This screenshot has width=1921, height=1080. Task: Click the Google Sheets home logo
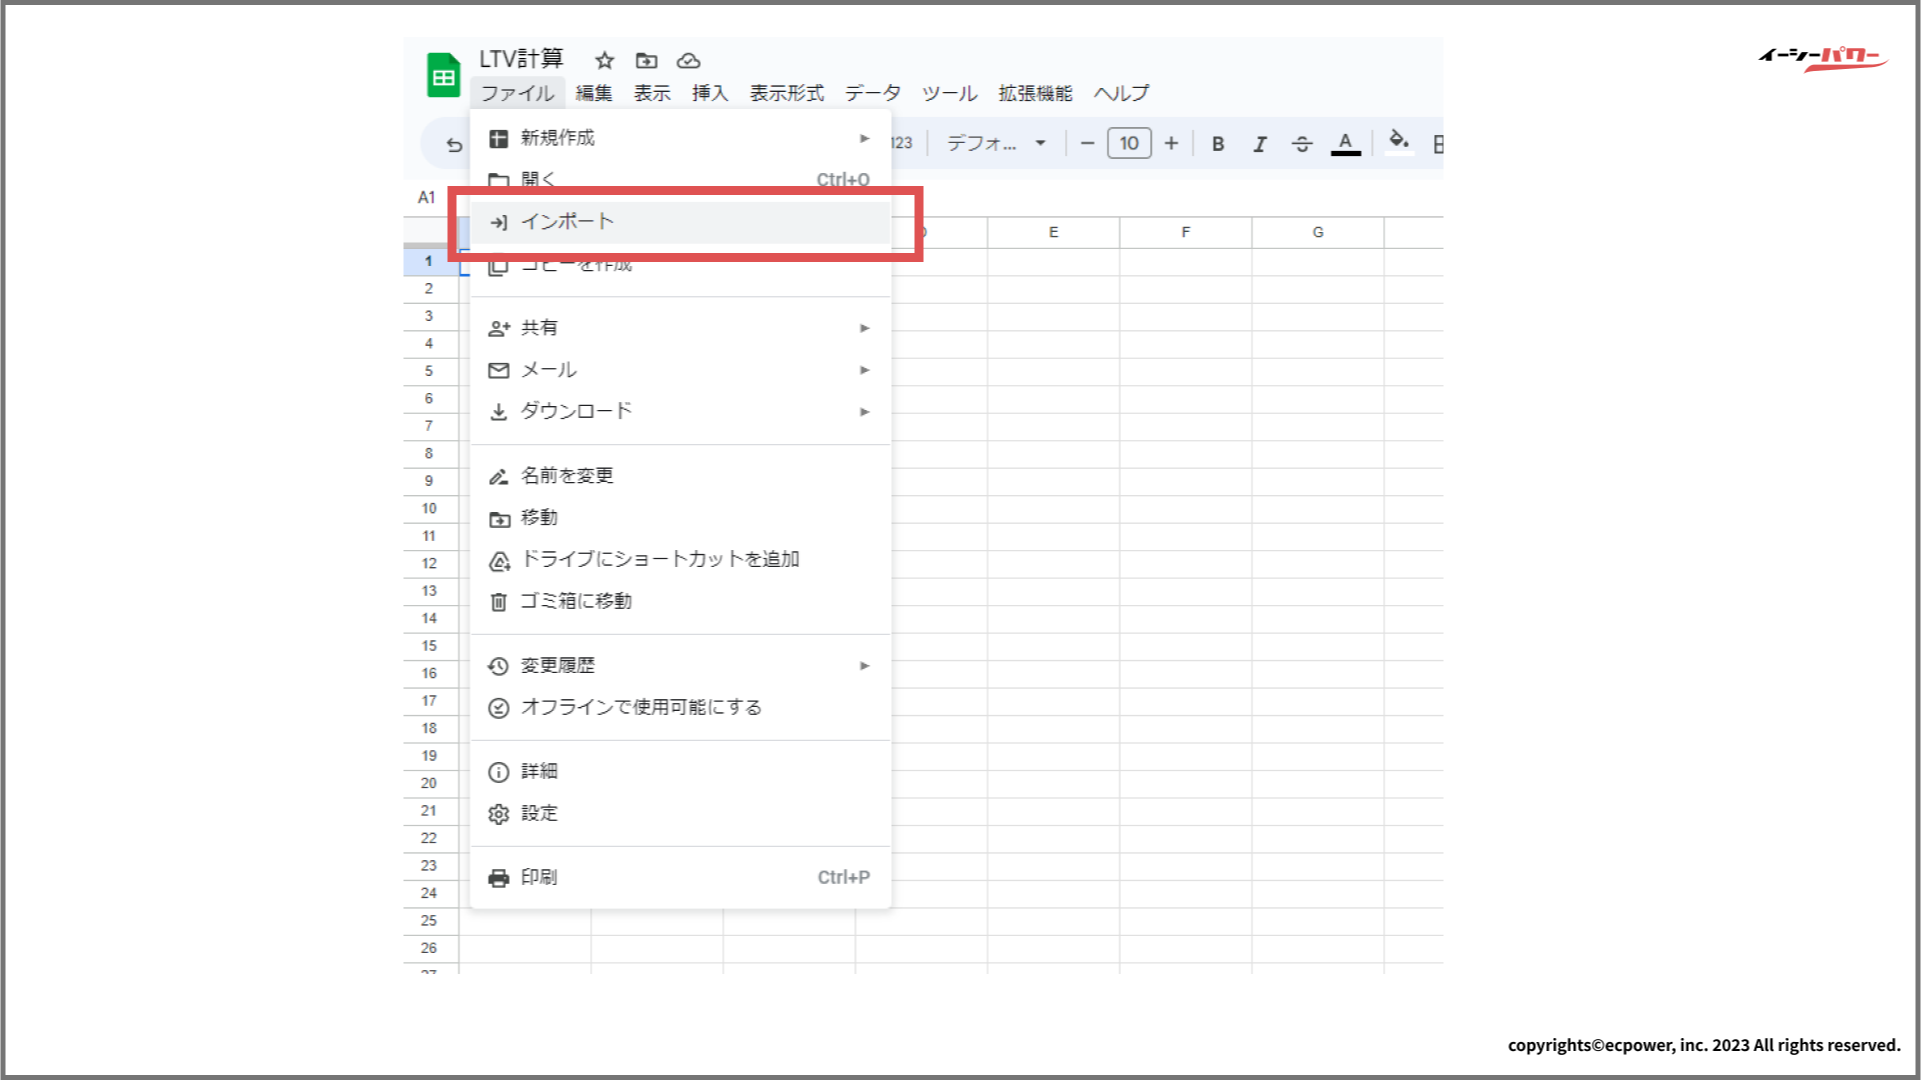point(443,76)
